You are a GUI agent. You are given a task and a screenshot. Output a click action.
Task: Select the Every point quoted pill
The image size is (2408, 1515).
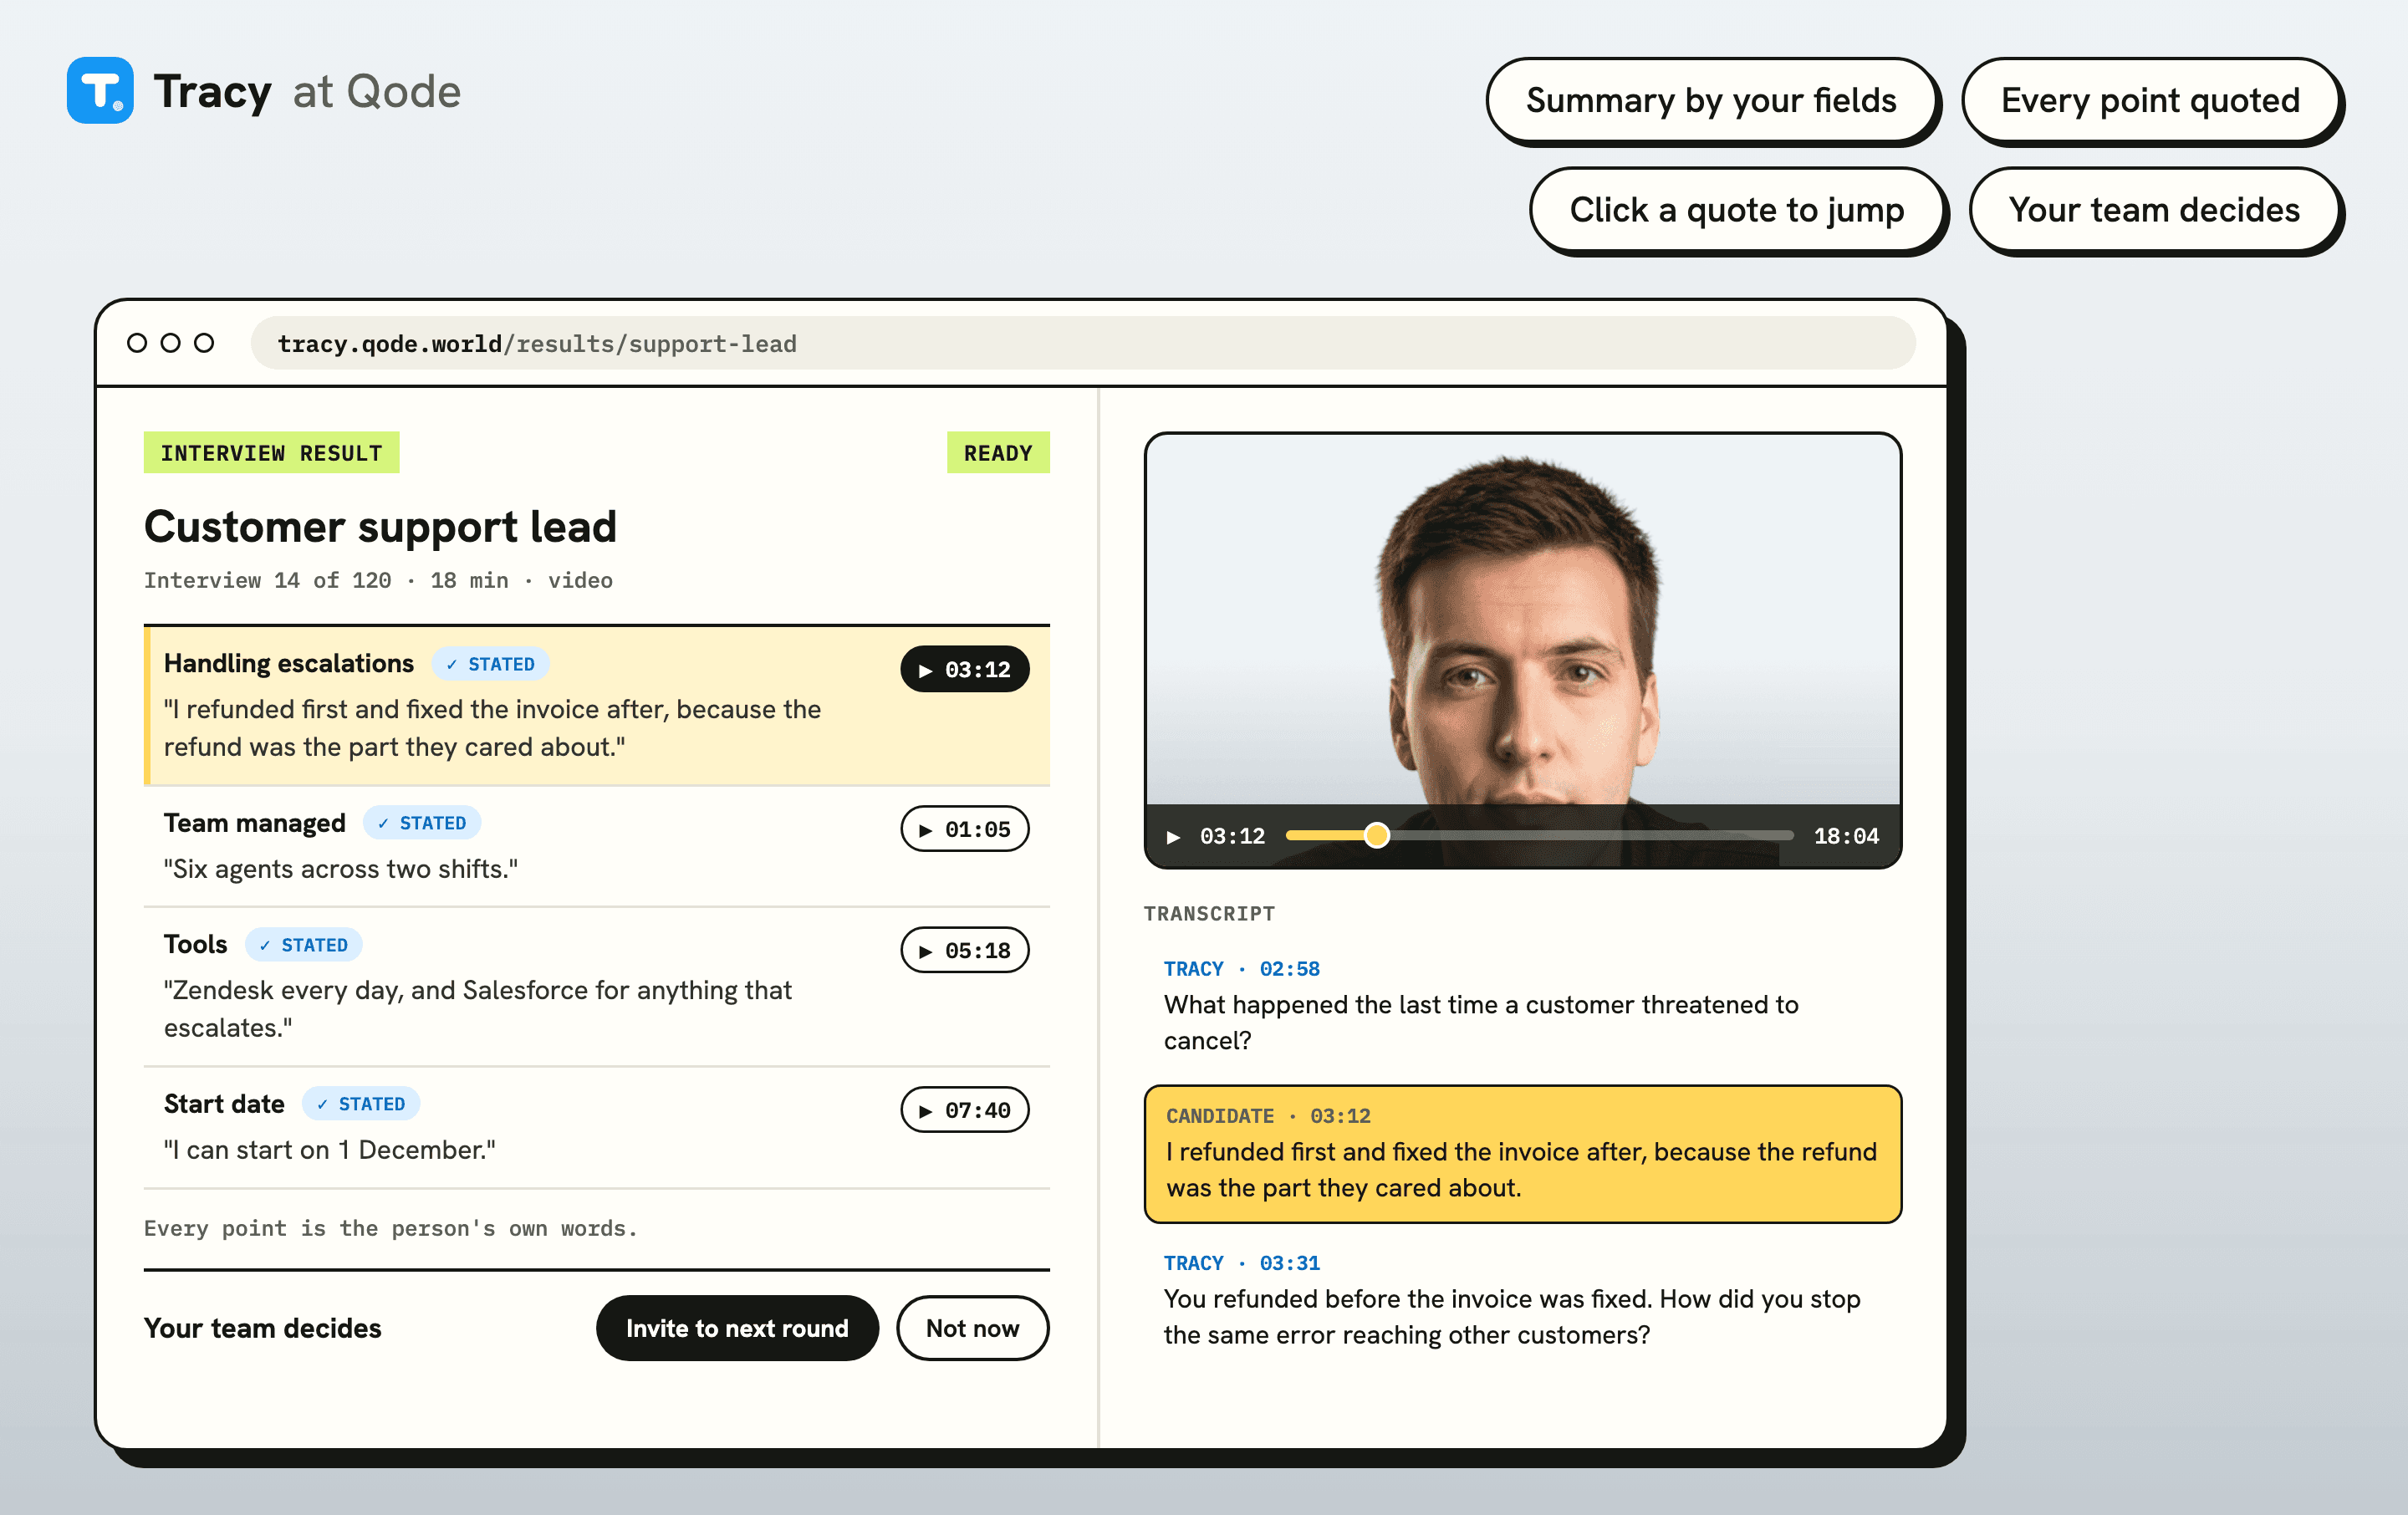tap(2150, 100)
